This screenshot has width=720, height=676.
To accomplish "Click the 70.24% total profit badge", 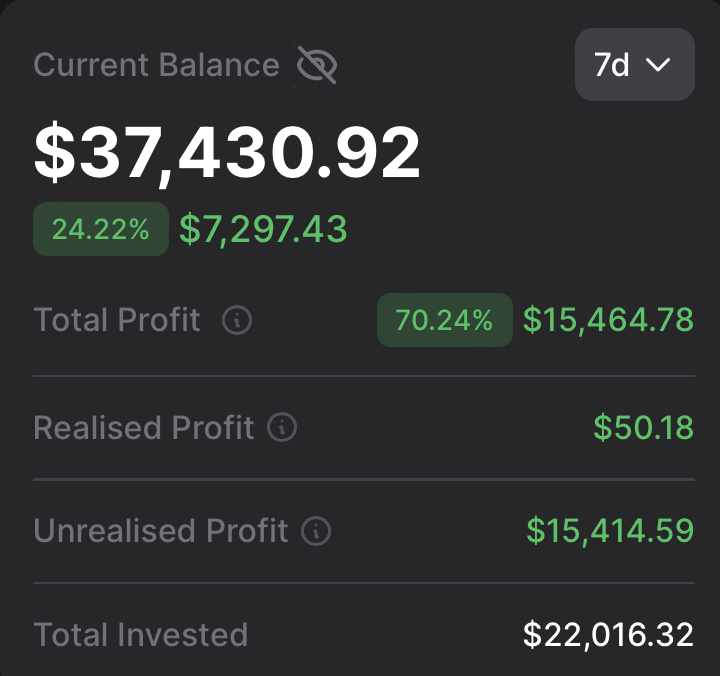I will point(444,320).
